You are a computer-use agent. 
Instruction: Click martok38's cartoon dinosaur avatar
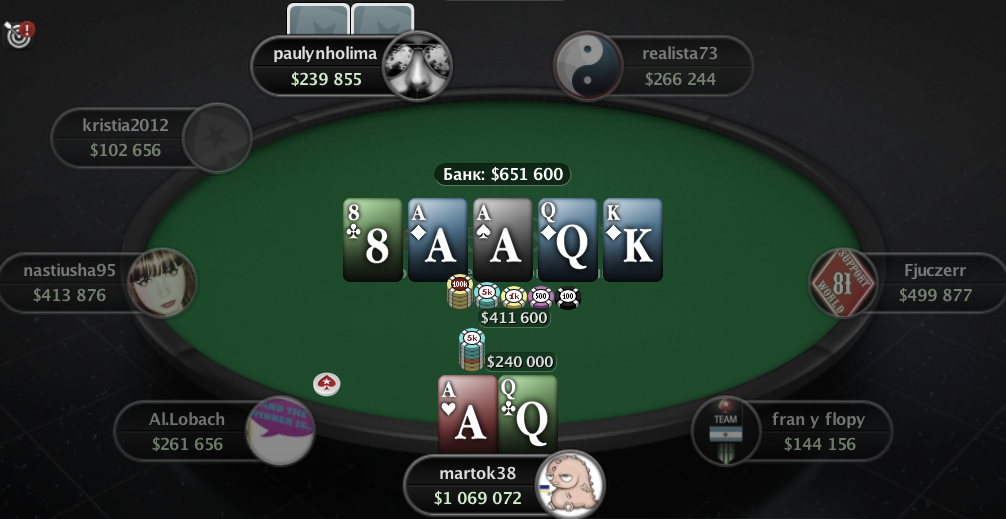click(570, 484)
